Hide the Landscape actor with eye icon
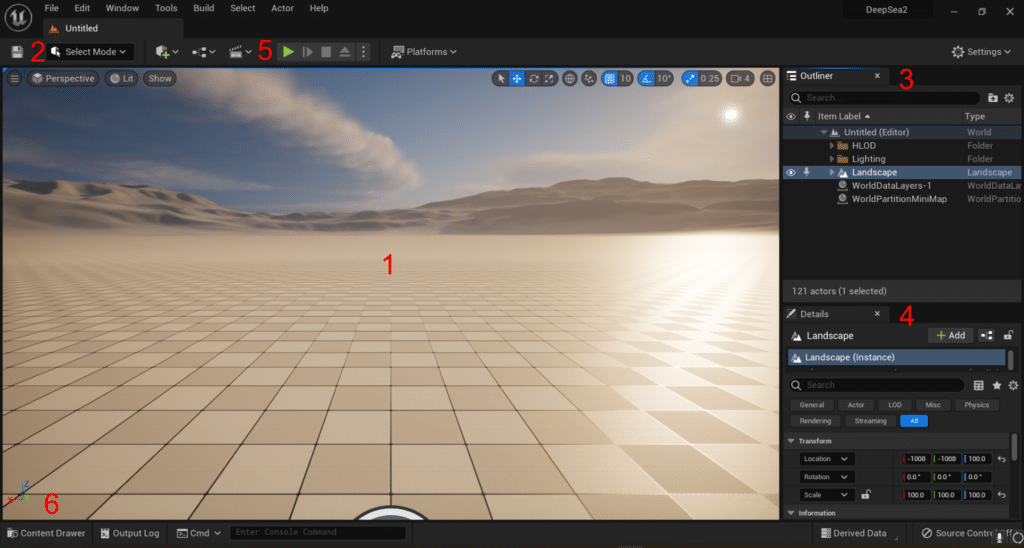Viewport: 1024px width, 548px height. coord(791,172)
